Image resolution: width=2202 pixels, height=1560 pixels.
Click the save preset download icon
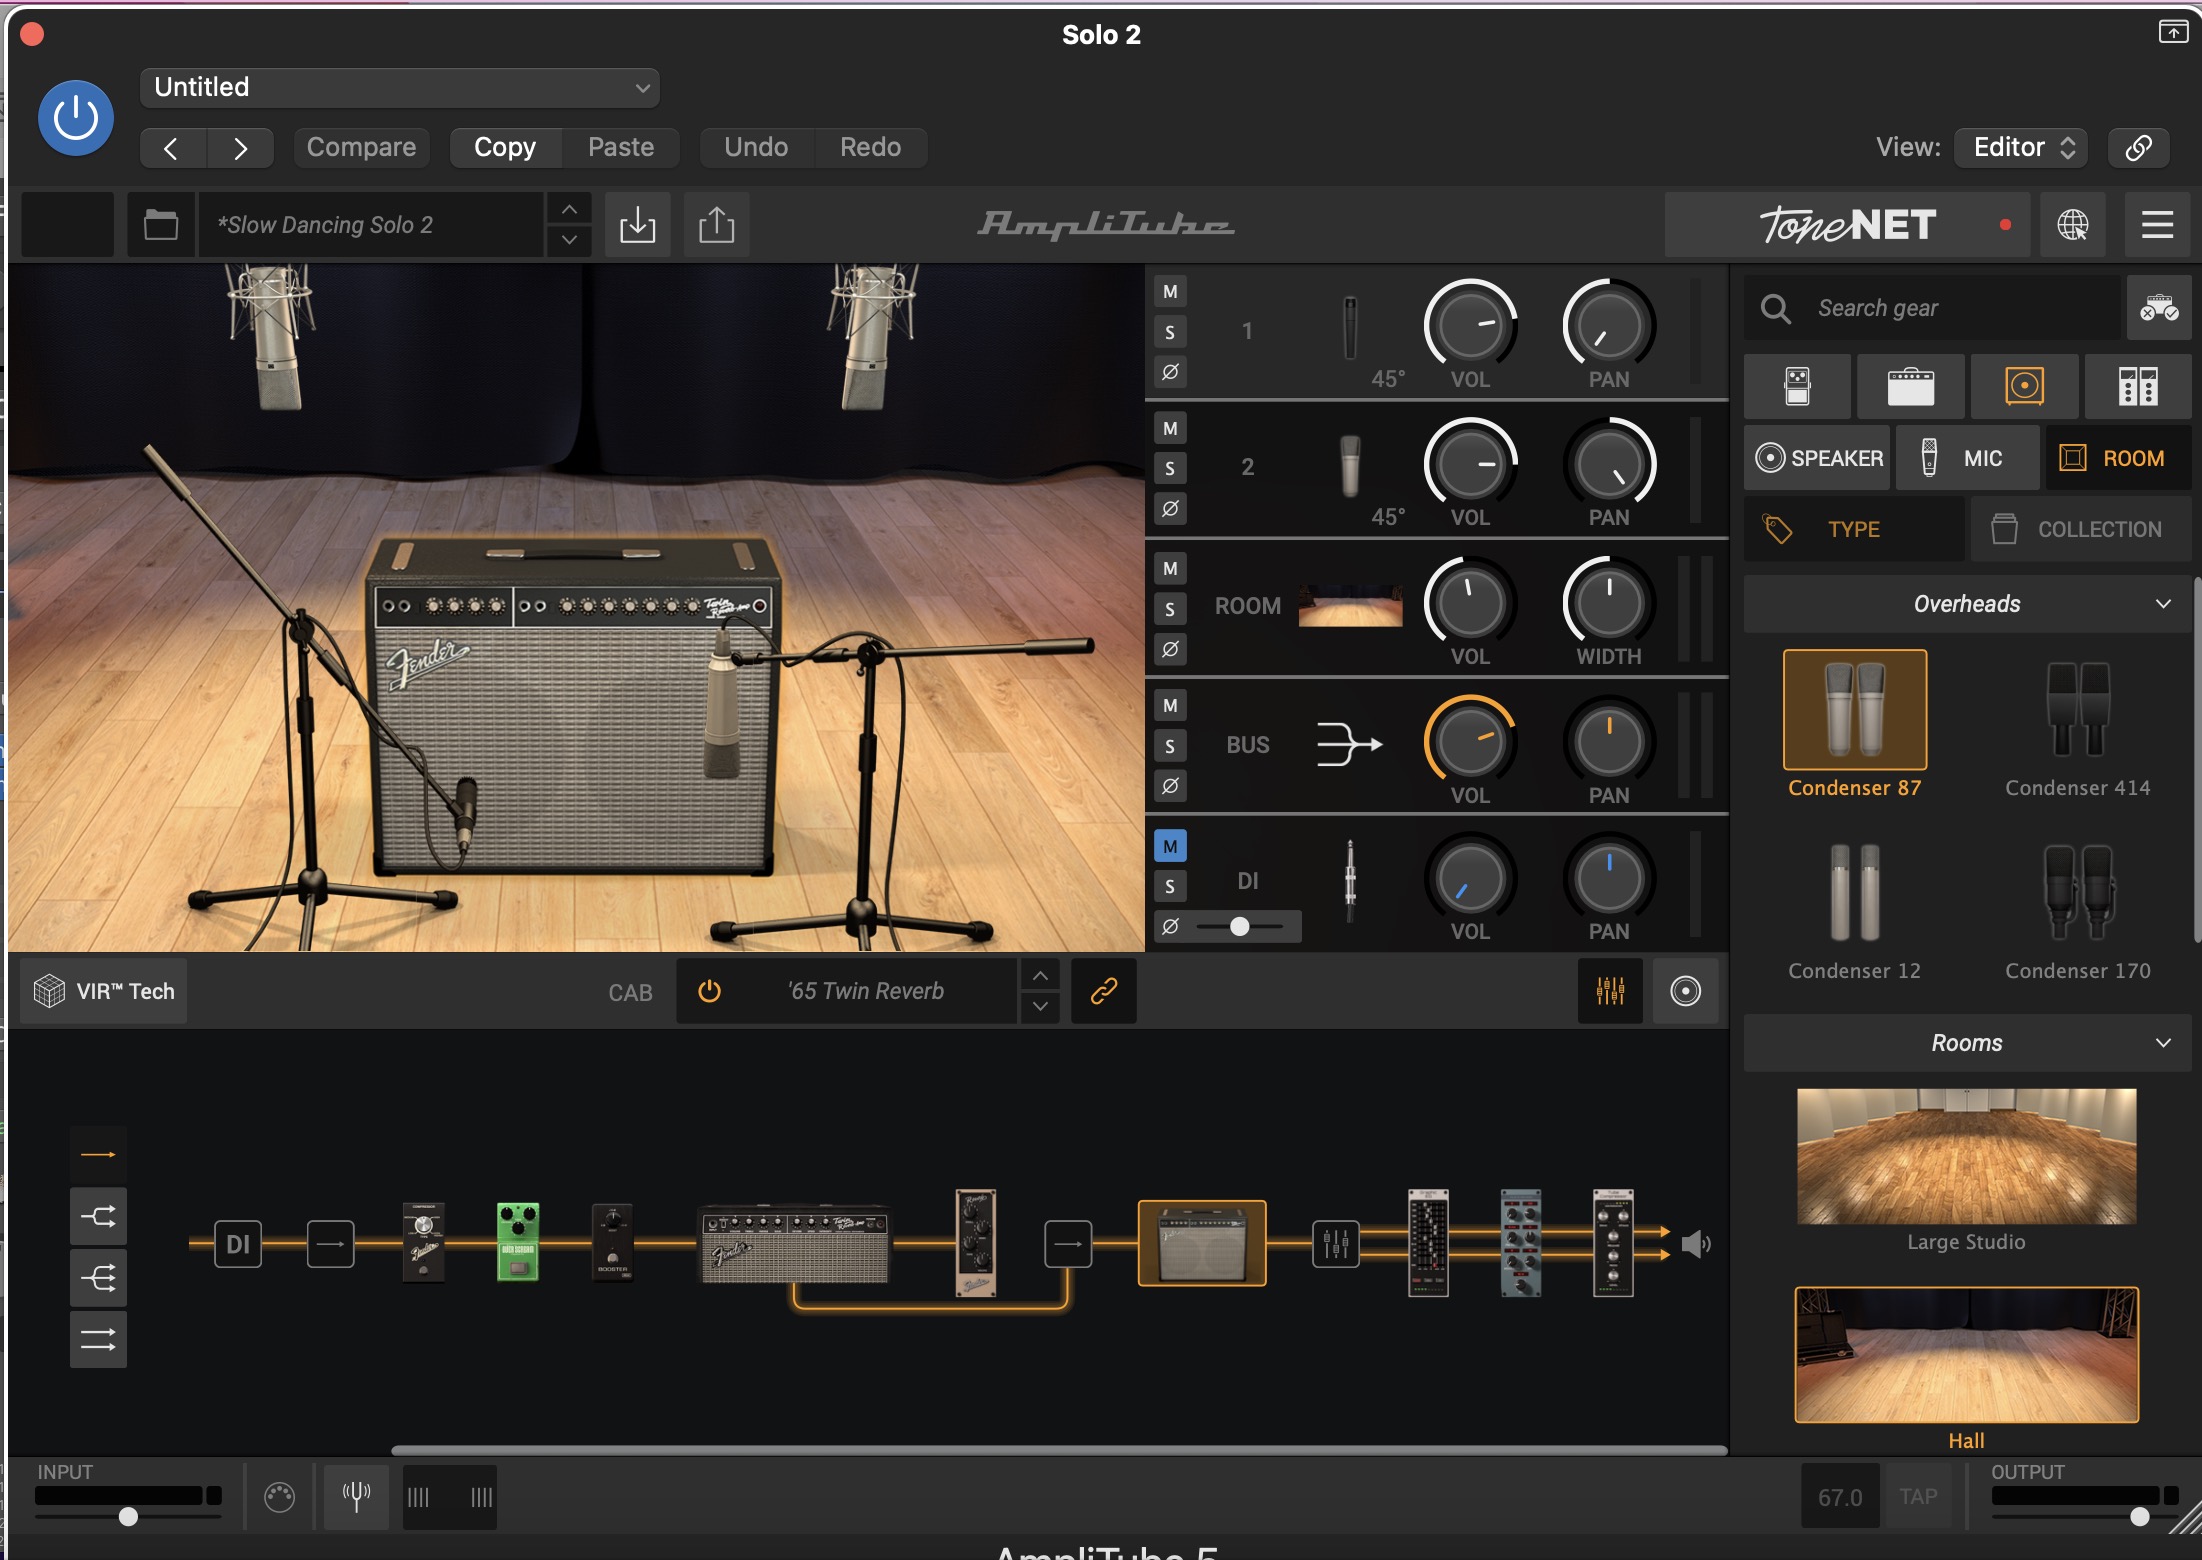pyautogui.click(x=637, y=225)
